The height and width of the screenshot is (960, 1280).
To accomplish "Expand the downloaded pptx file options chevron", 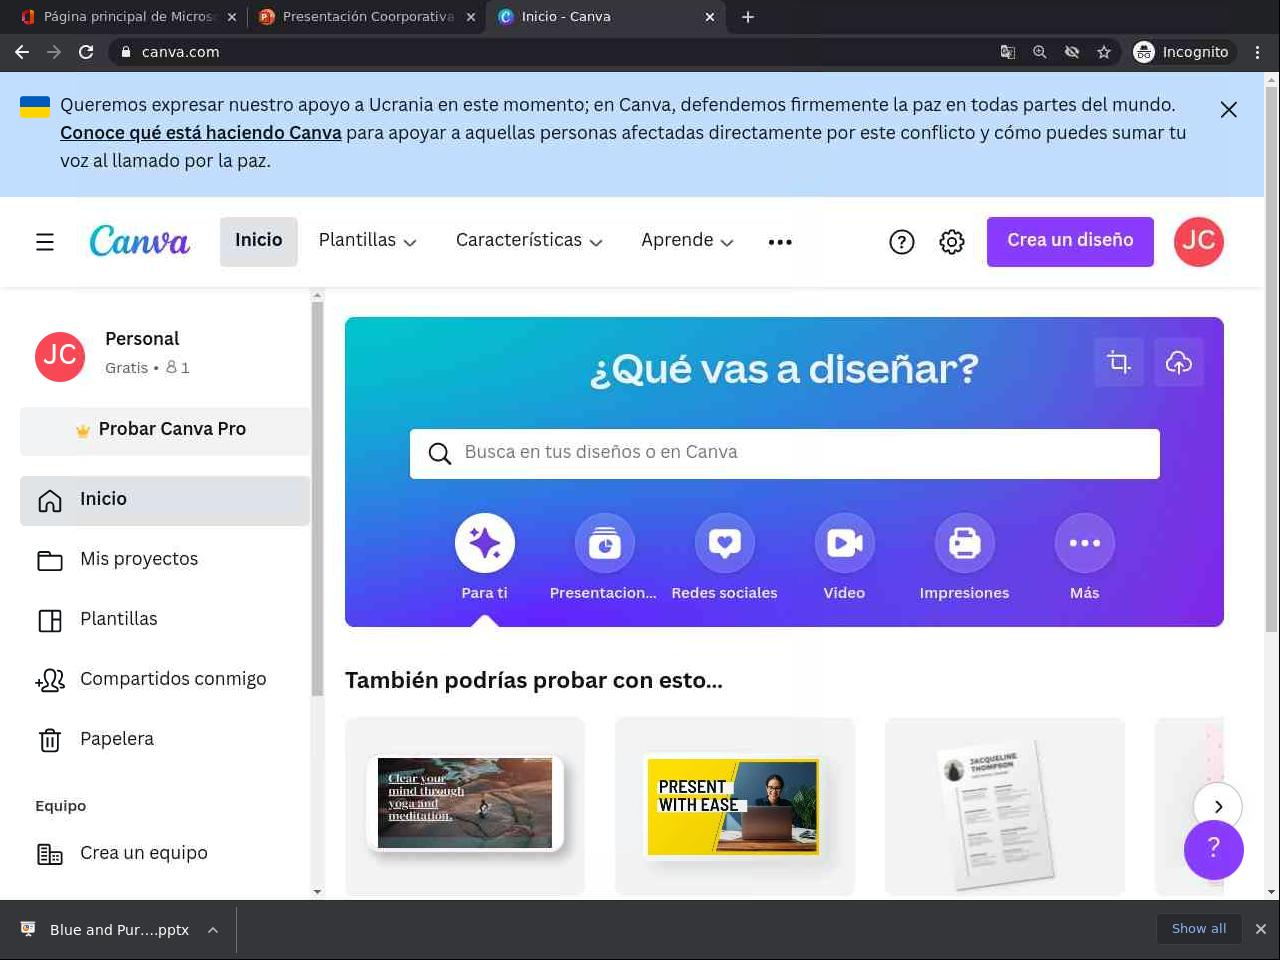I will tap(213, 930).
